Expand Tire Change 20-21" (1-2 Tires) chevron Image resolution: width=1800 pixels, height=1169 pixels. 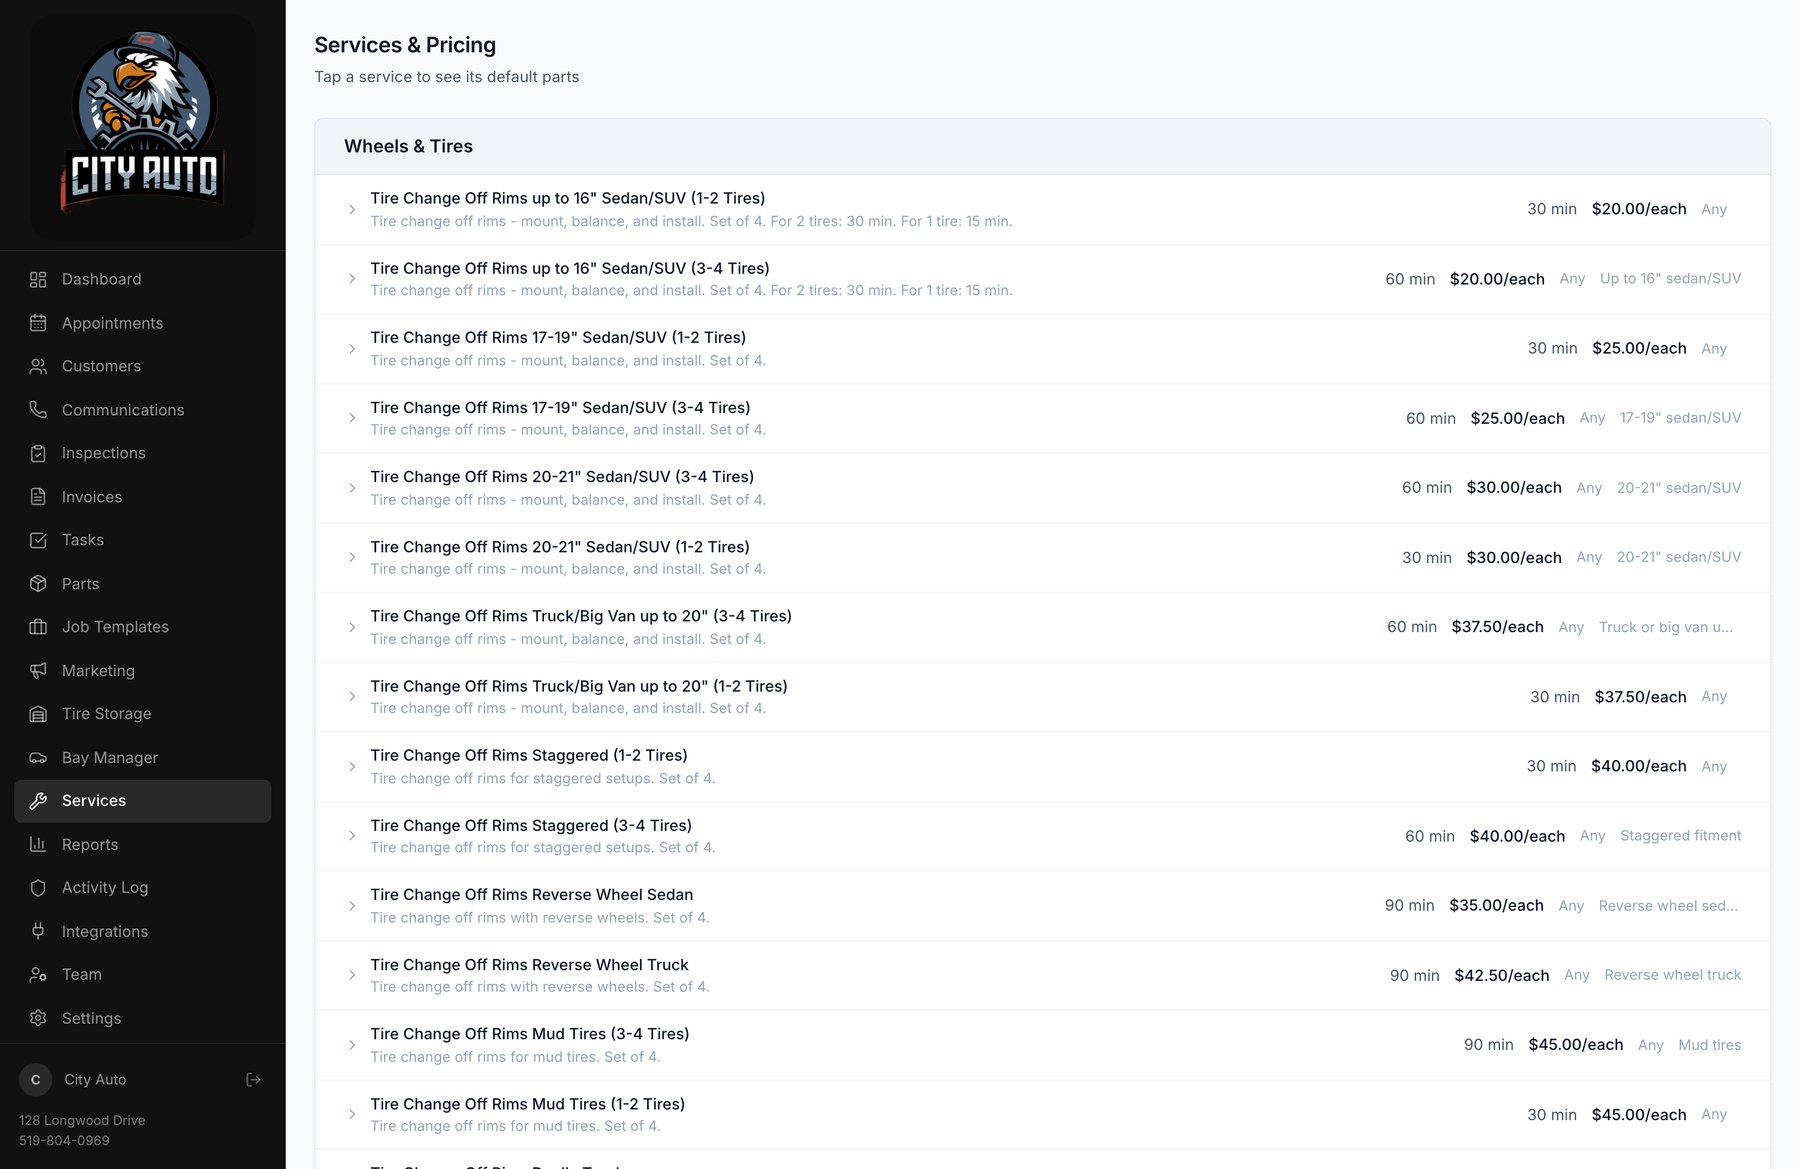click(352, 557)
